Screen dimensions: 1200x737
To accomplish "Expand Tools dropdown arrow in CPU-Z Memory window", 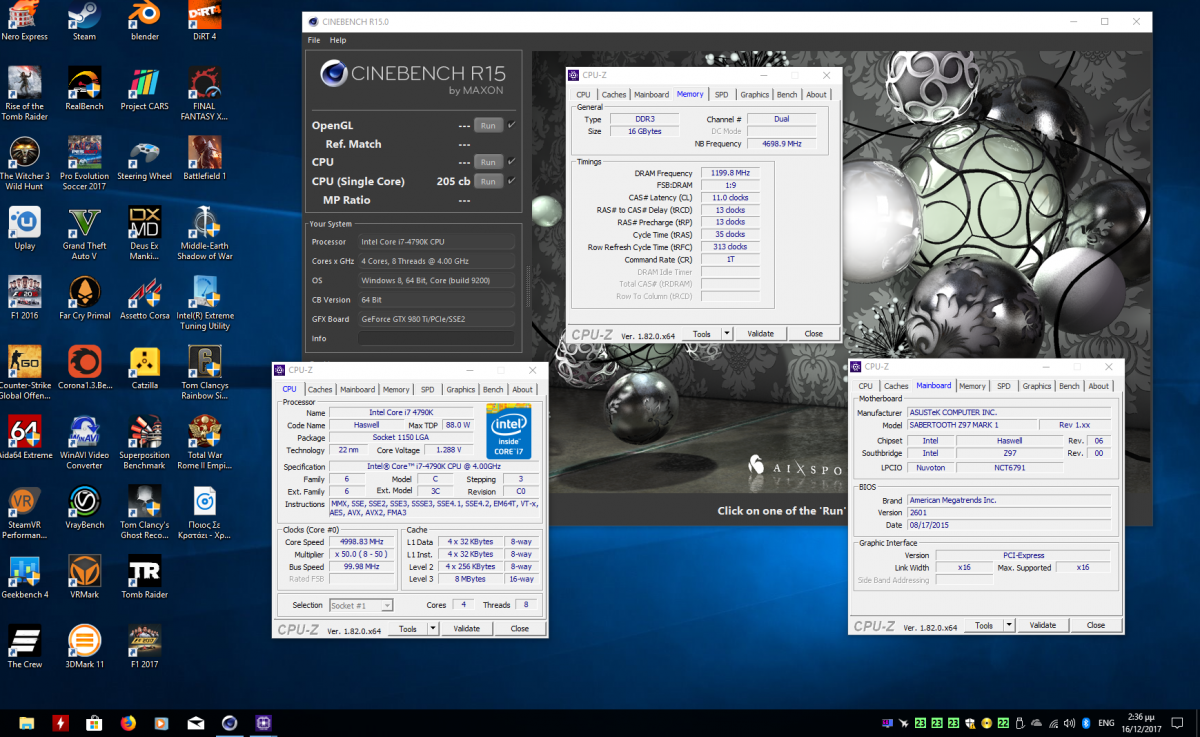I will click(727, 333).
